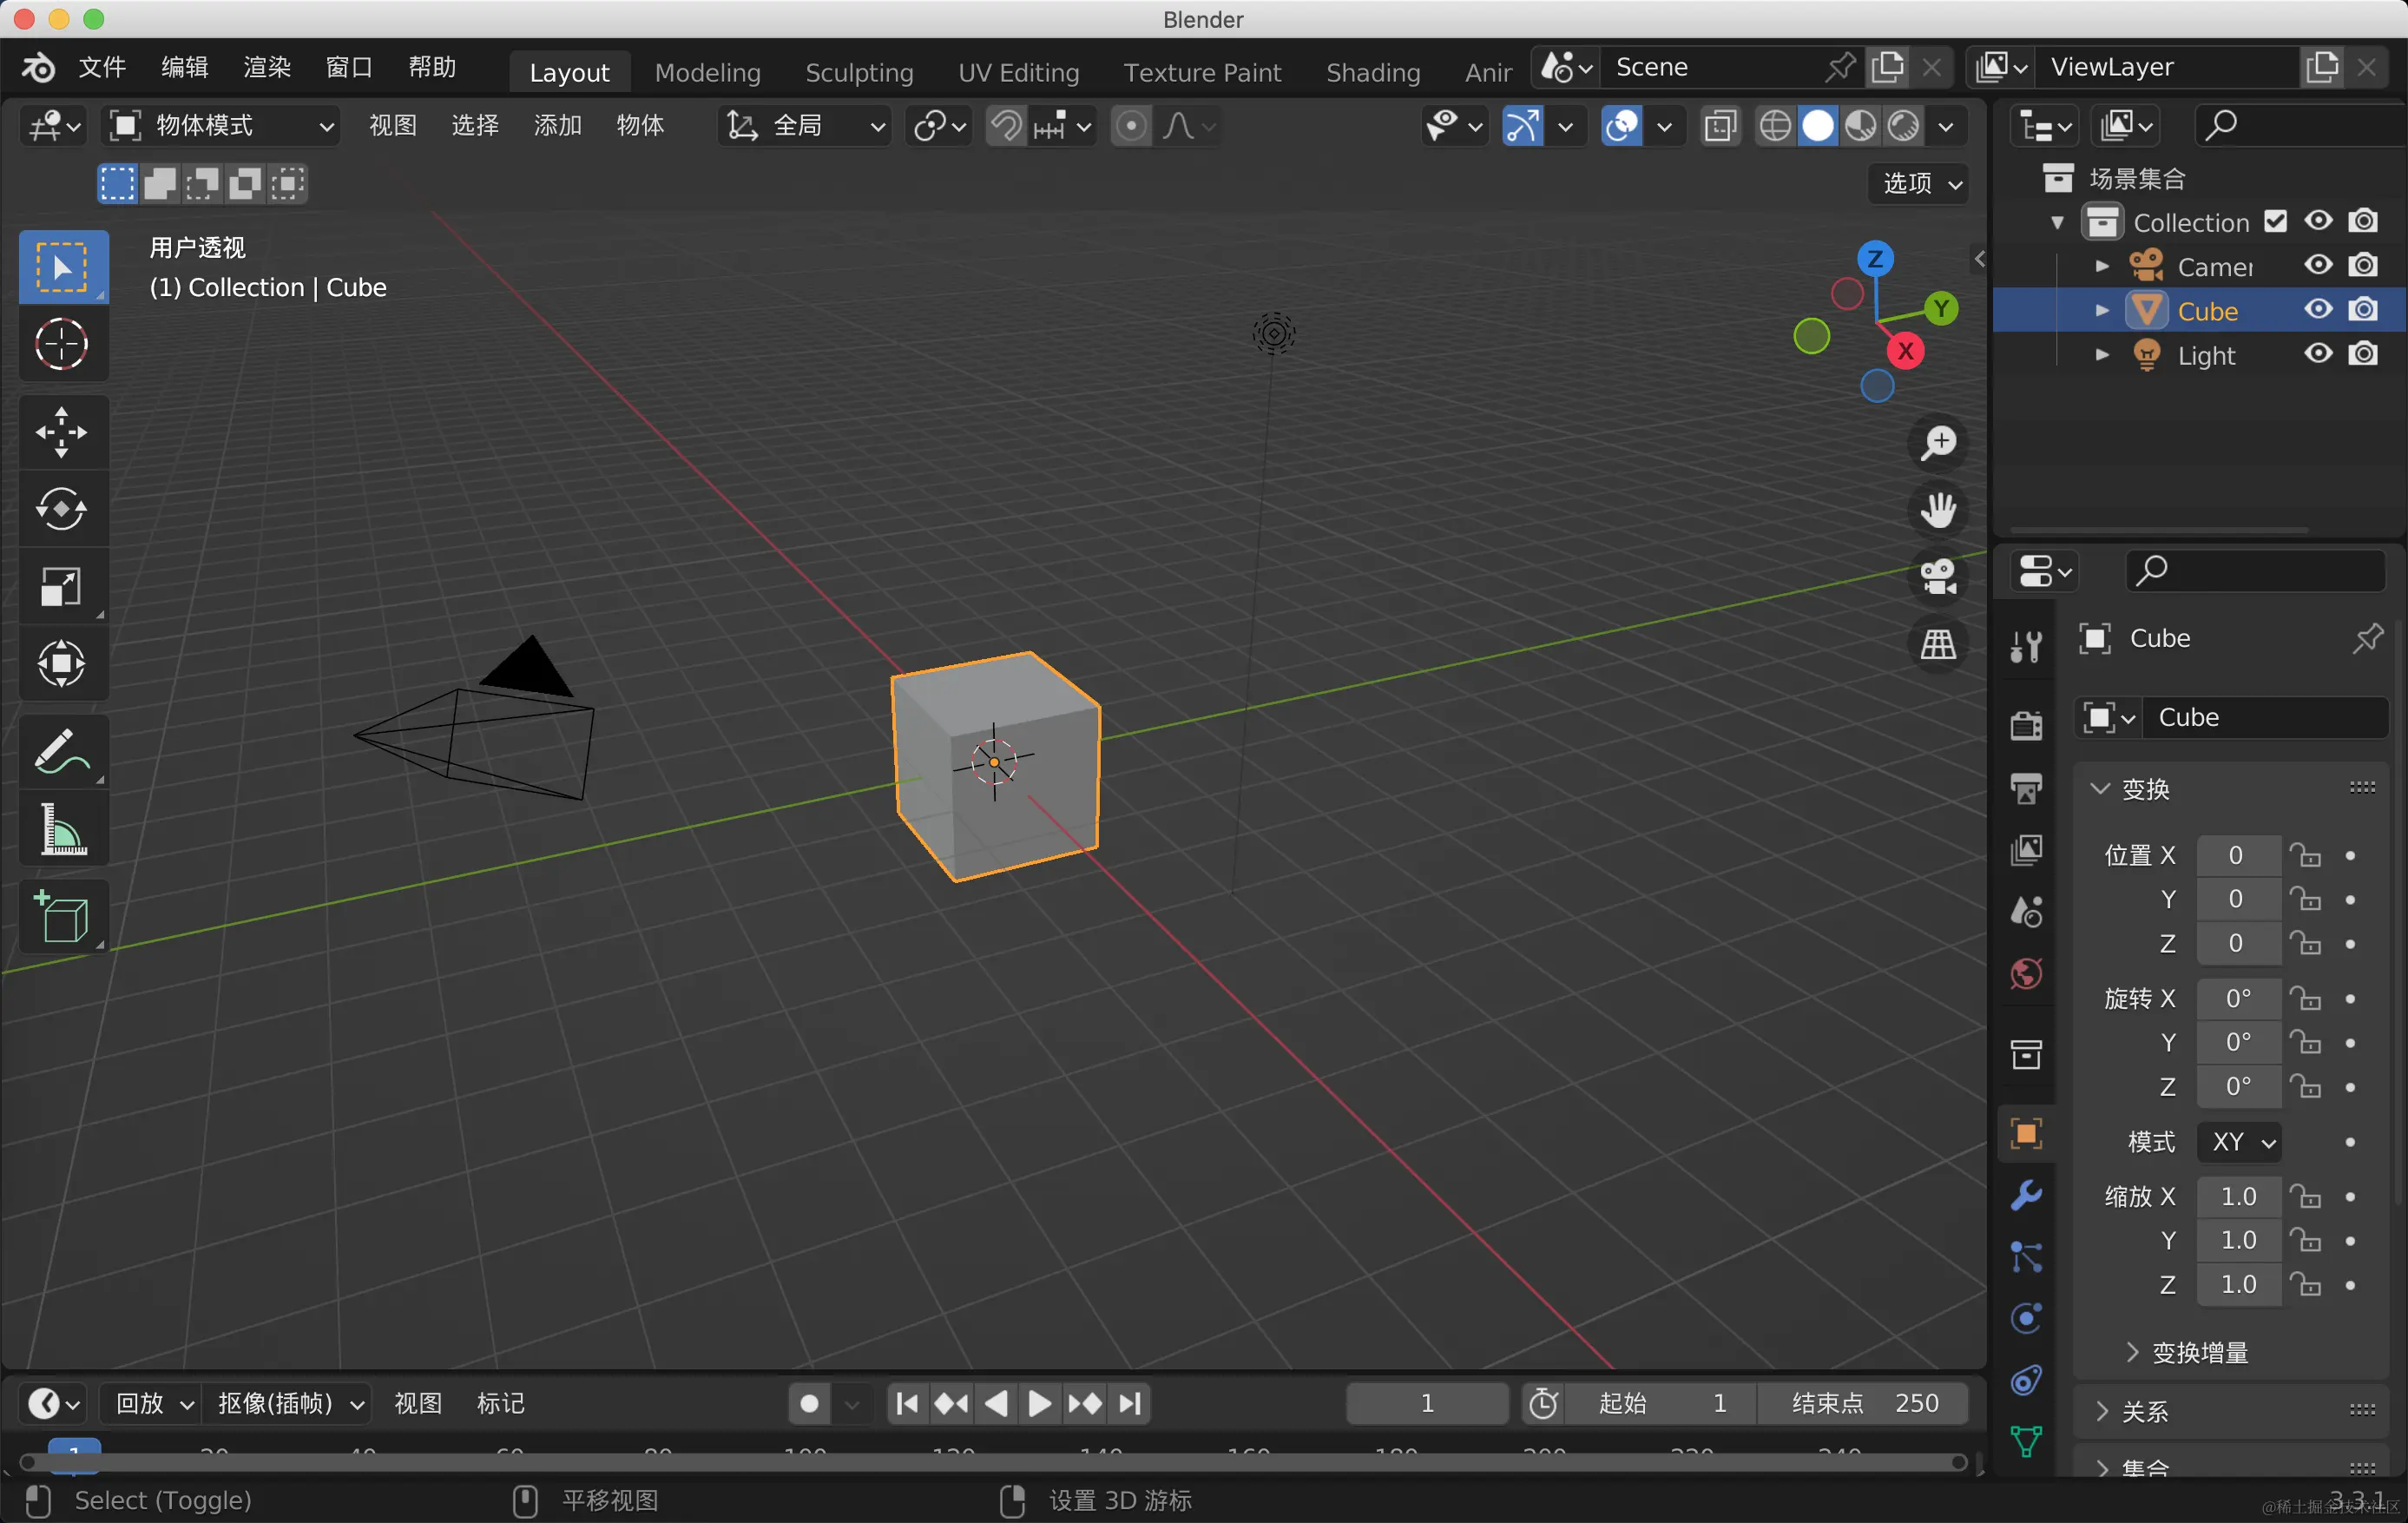Select the Scale tool
Image resolution: width=2408 pixels, height=1523 pixels.
coord(62,587)
